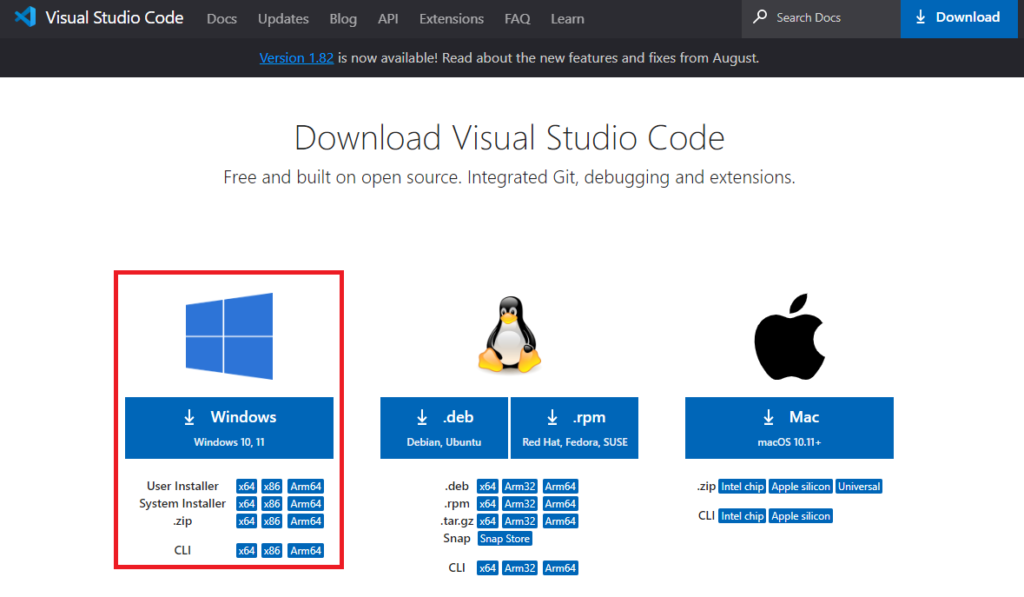Select Linux CLI Arm64 download
1024x597 pixels.
(560, 568)
